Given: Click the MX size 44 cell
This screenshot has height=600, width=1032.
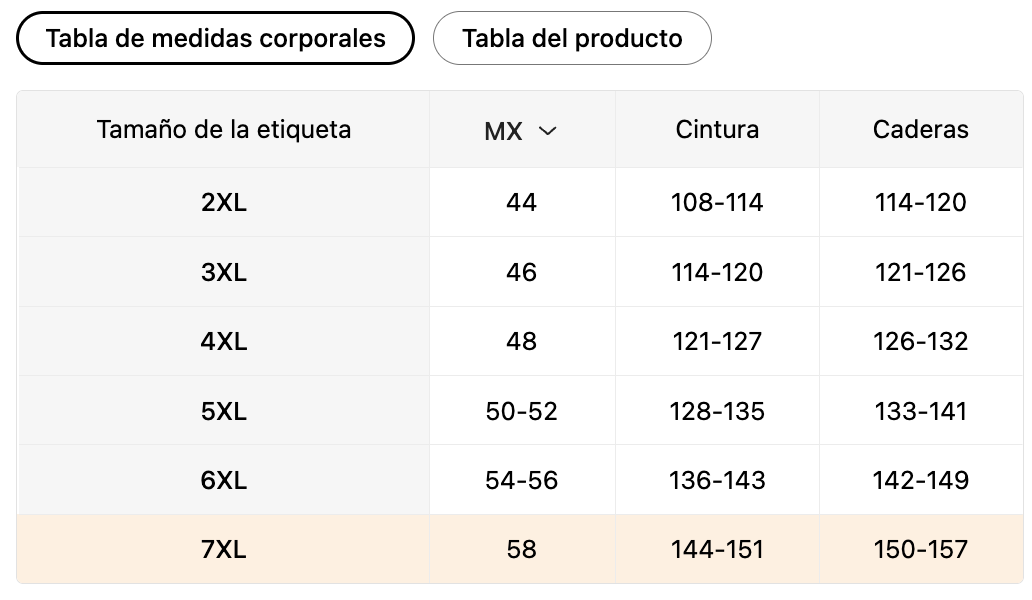Looking at the screenshot, I should tap(521, 202).
